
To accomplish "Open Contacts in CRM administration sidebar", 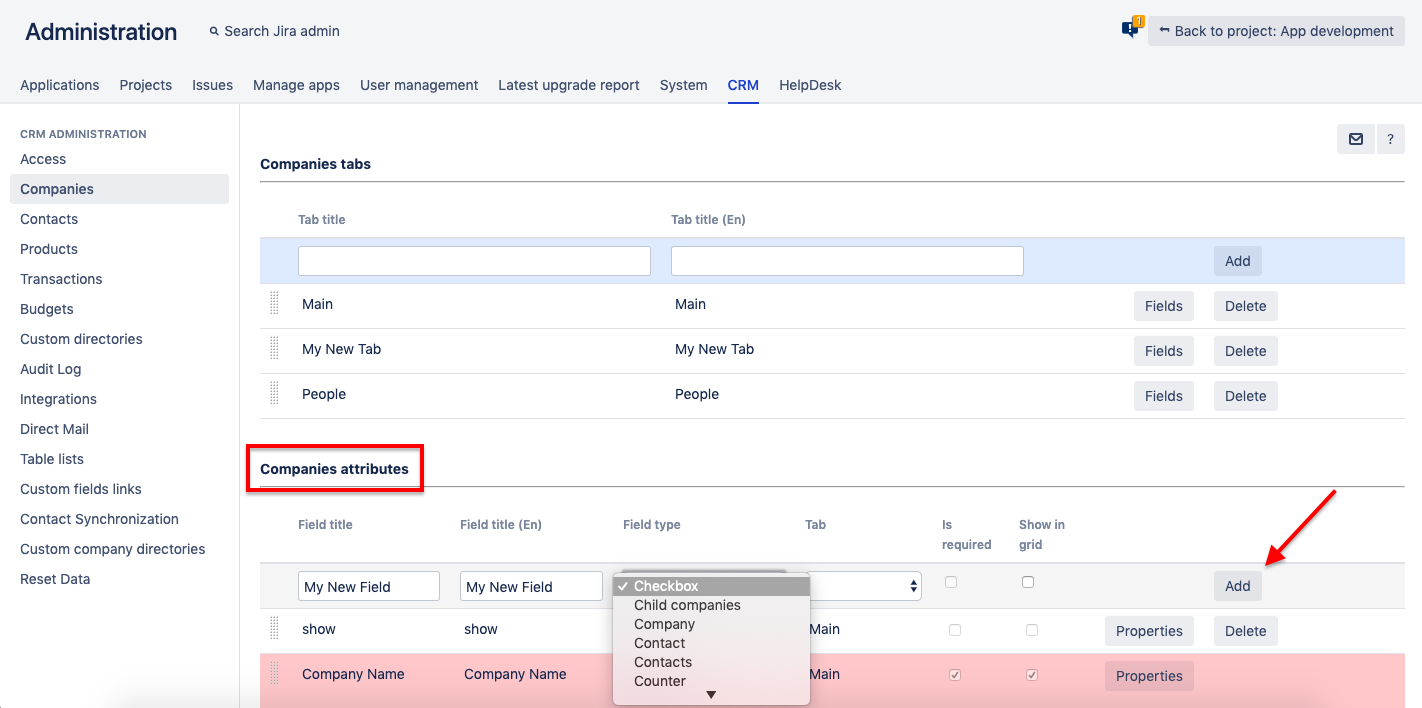I will tap(49, 219).
